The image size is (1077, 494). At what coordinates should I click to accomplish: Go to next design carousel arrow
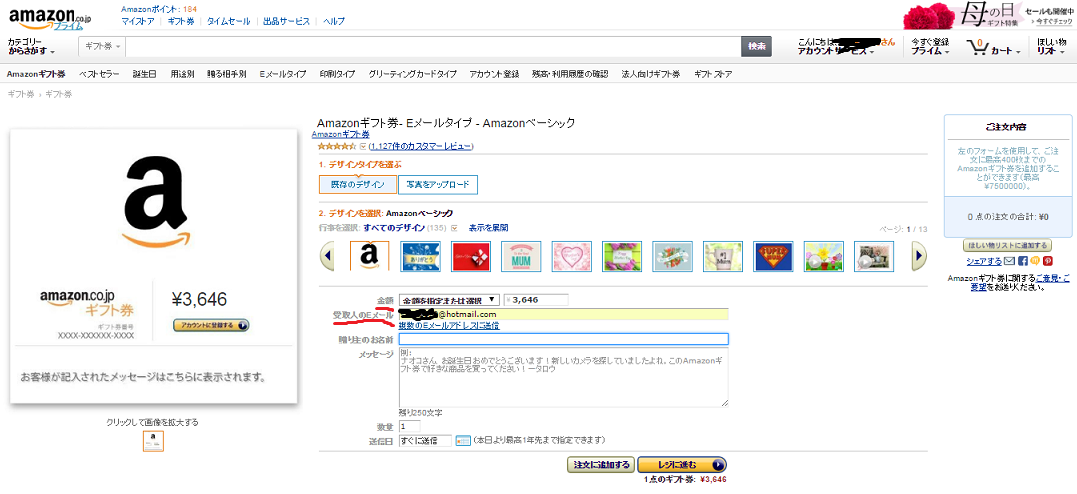pos(918,257)
